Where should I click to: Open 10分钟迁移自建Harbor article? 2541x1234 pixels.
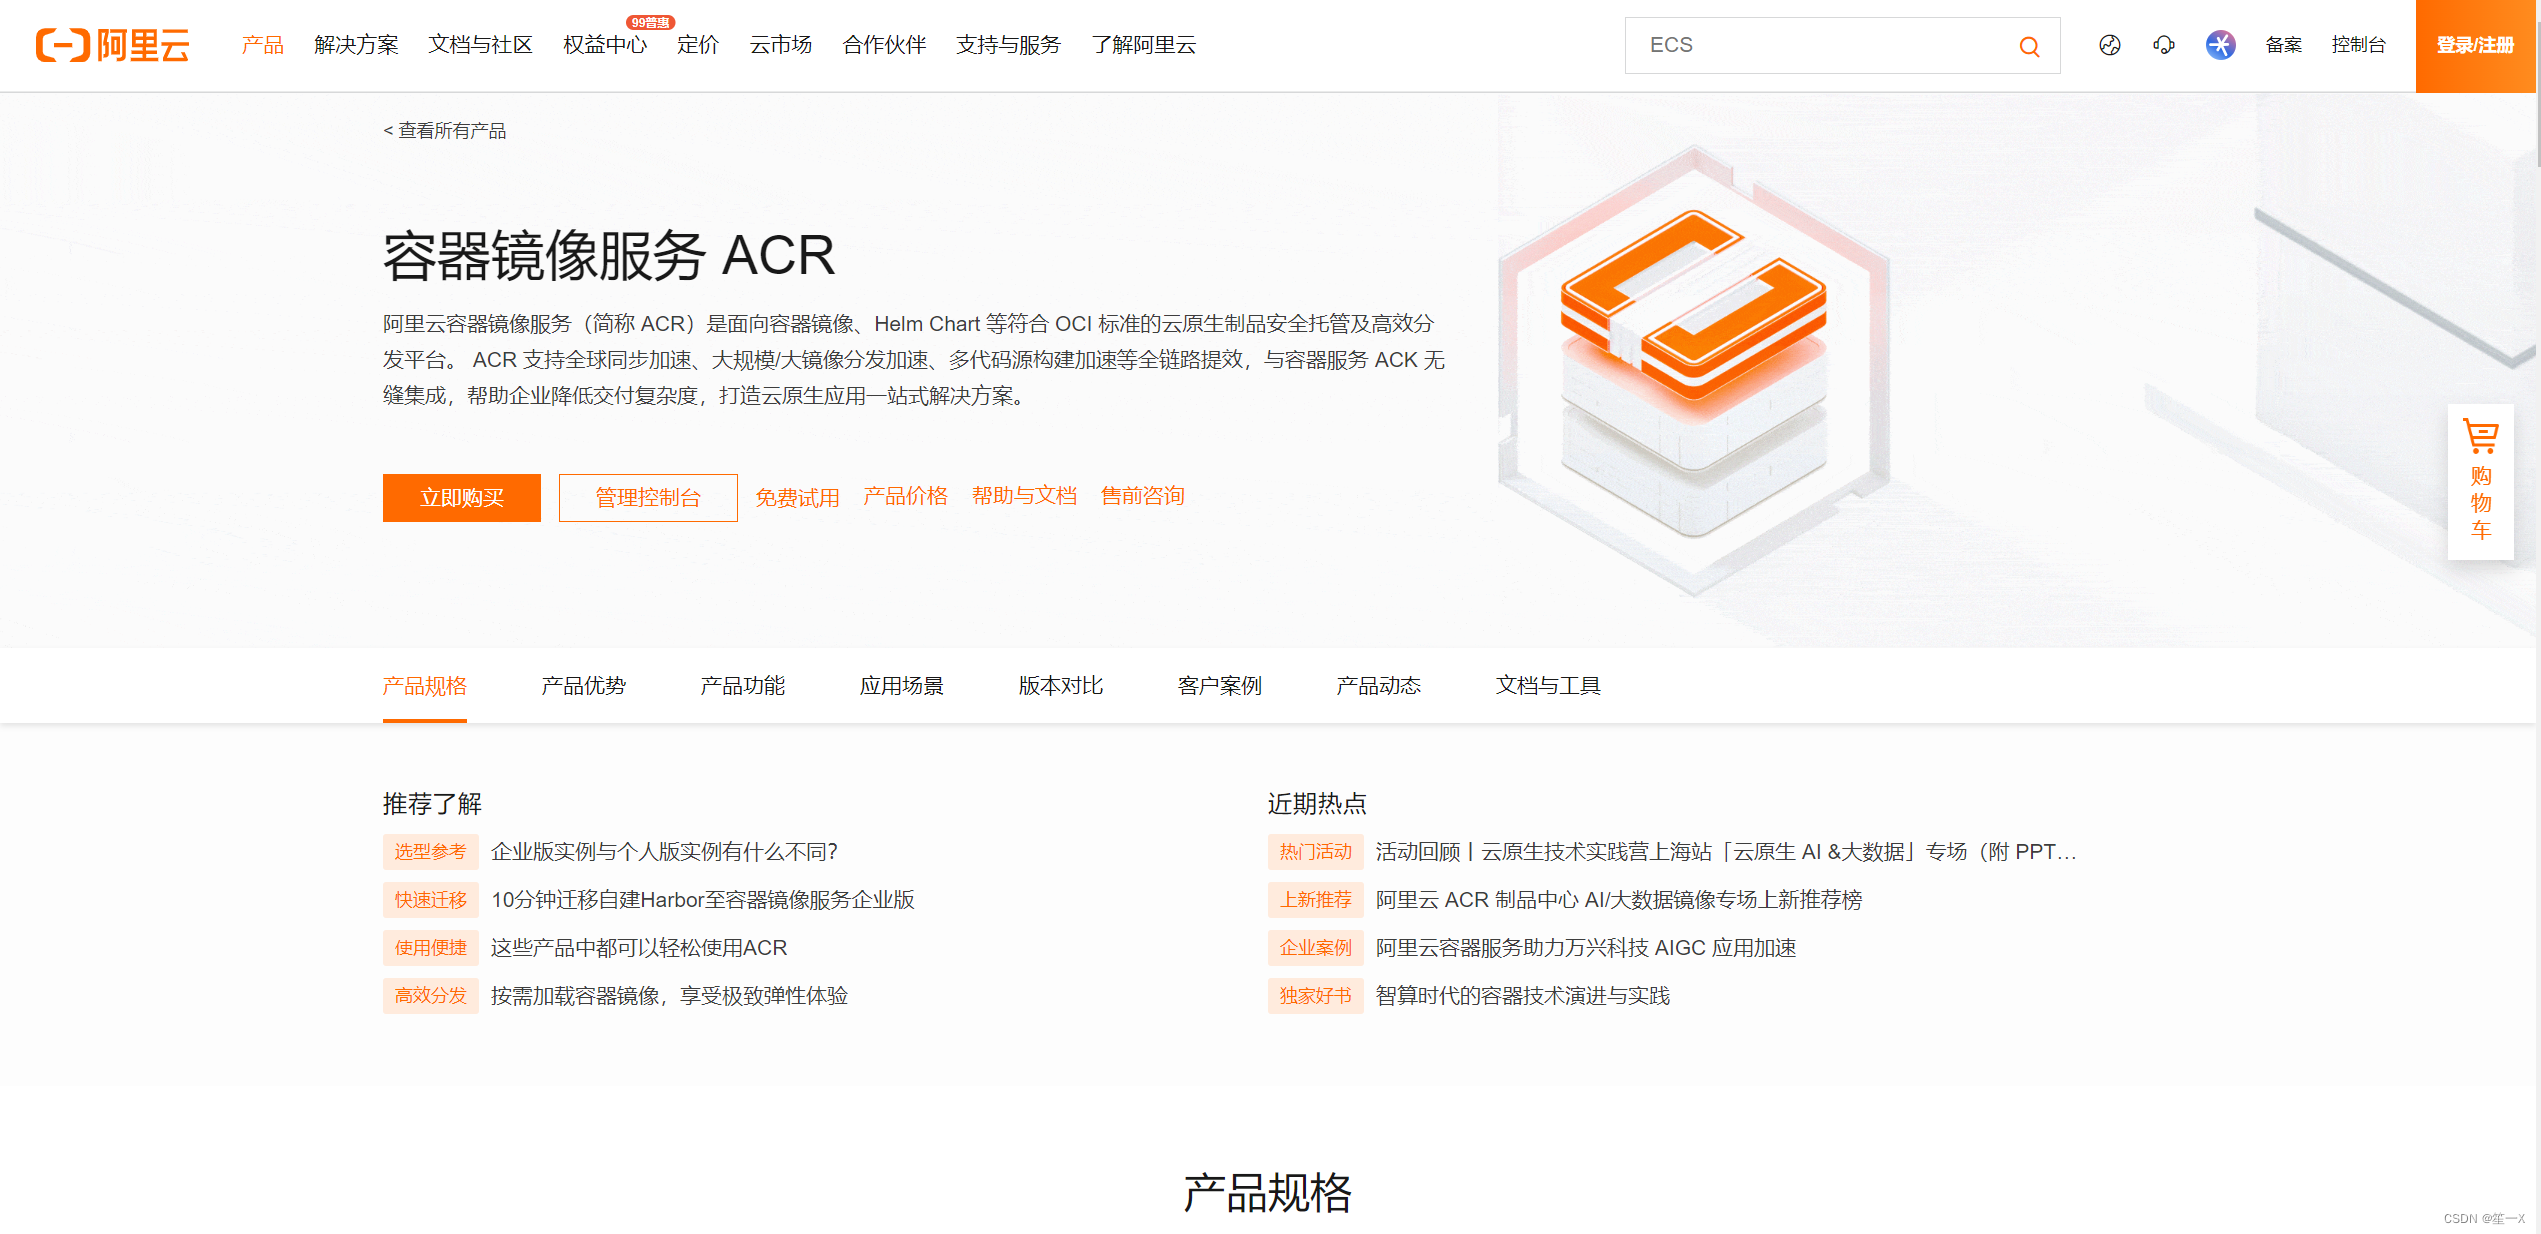(702, 900)
